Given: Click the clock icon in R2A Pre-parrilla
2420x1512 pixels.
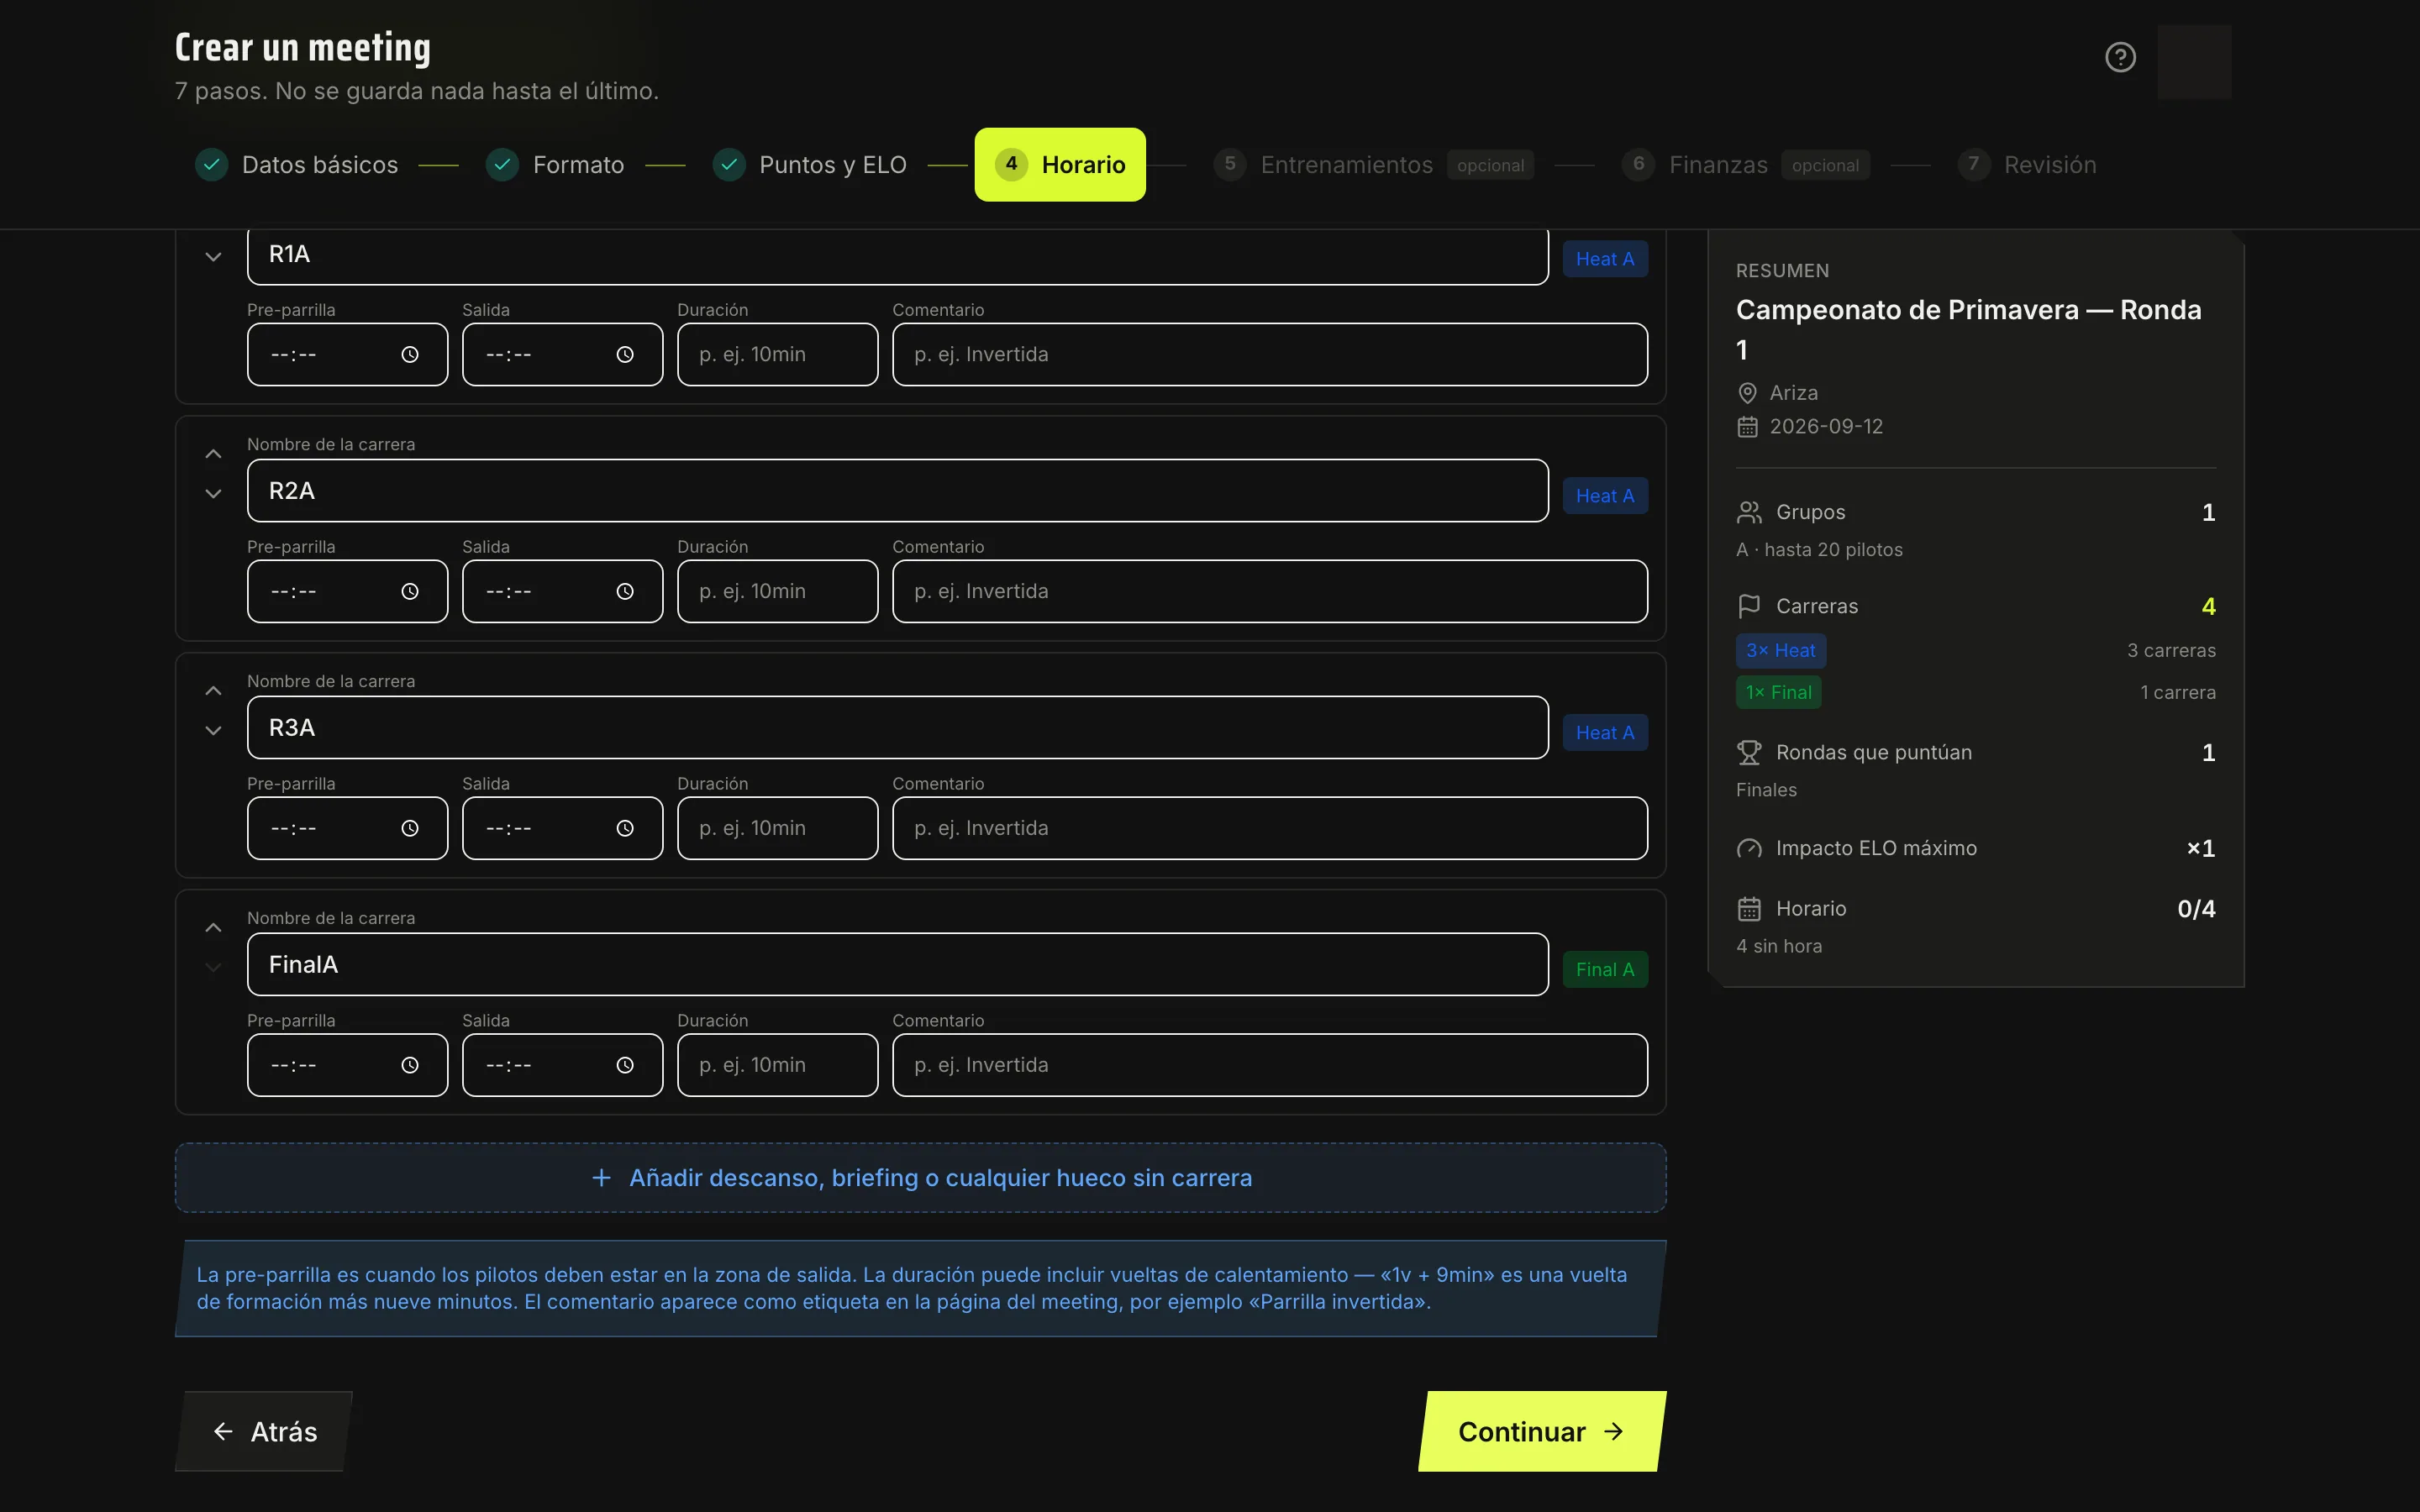Looking at the screenshot, I should point(410,592).
